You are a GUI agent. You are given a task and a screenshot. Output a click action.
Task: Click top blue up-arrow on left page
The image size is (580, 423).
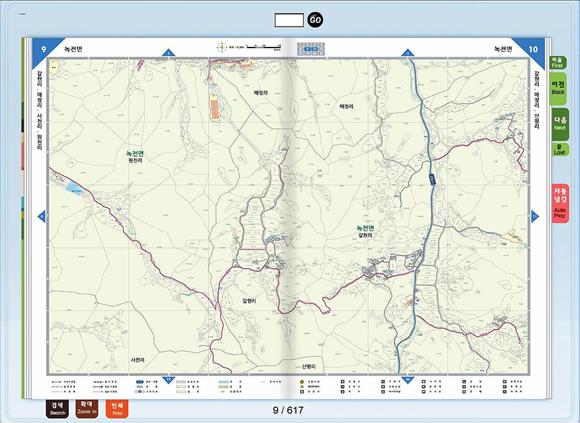click(168, 53)
